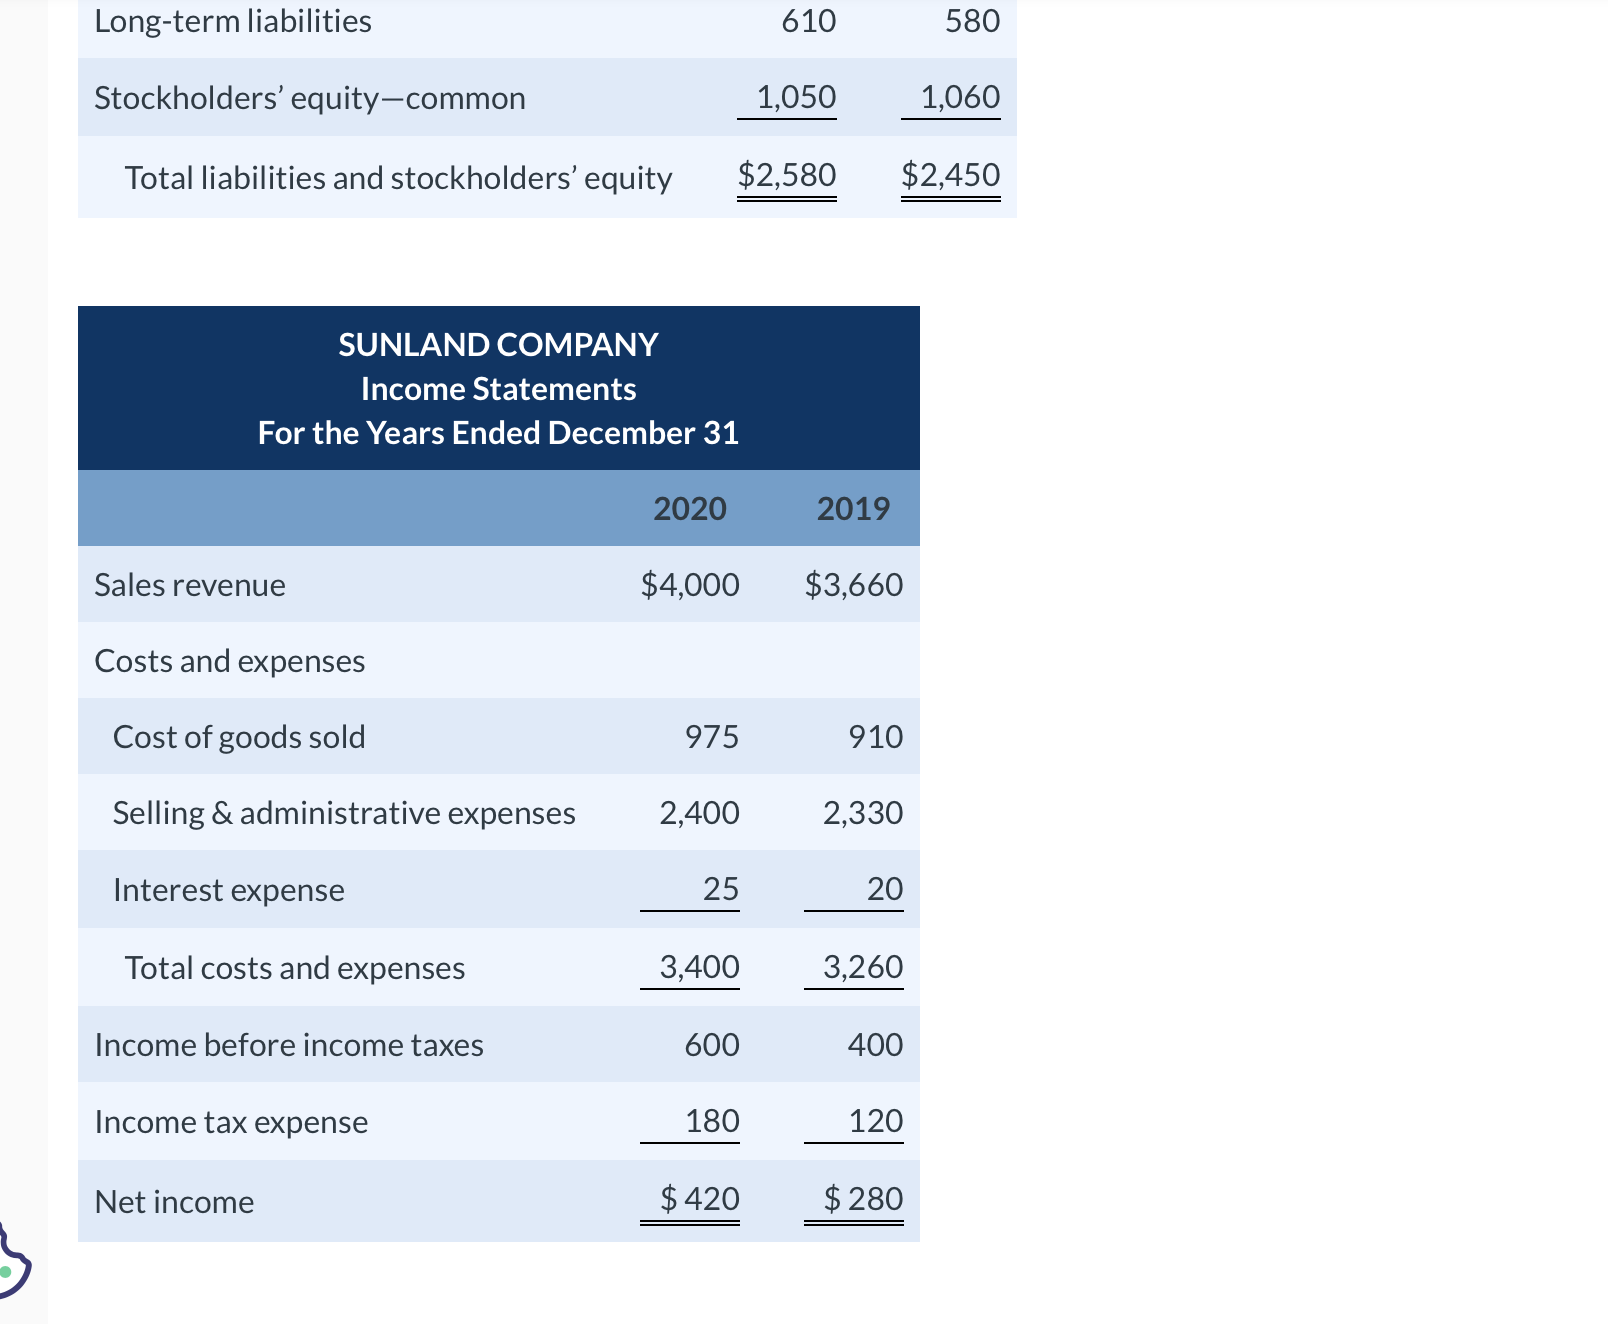Image resolution: width=1608 pixels, height=1324 pixels.
Task: Click the 2,330 expense value for 2019
Action: [863, 813]
